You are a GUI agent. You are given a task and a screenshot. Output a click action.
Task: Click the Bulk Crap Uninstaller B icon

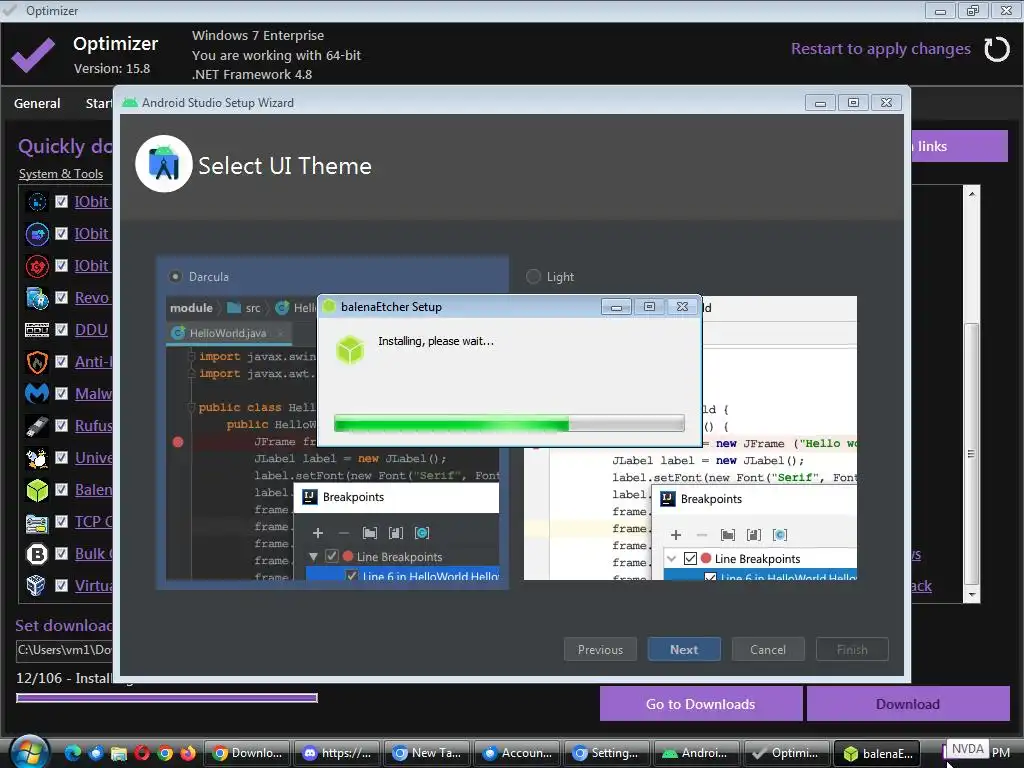pyautogui.click(x=37, y=554)
